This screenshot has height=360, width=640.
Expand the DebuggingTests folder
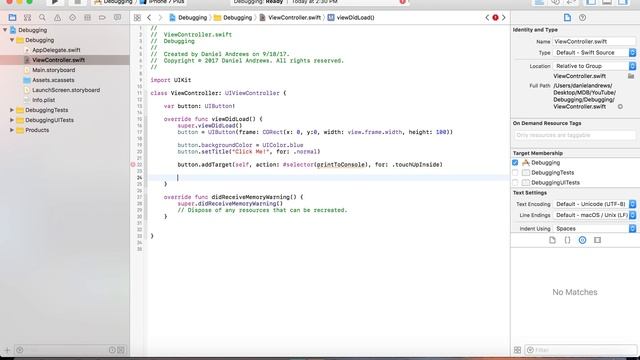point(12,110)
